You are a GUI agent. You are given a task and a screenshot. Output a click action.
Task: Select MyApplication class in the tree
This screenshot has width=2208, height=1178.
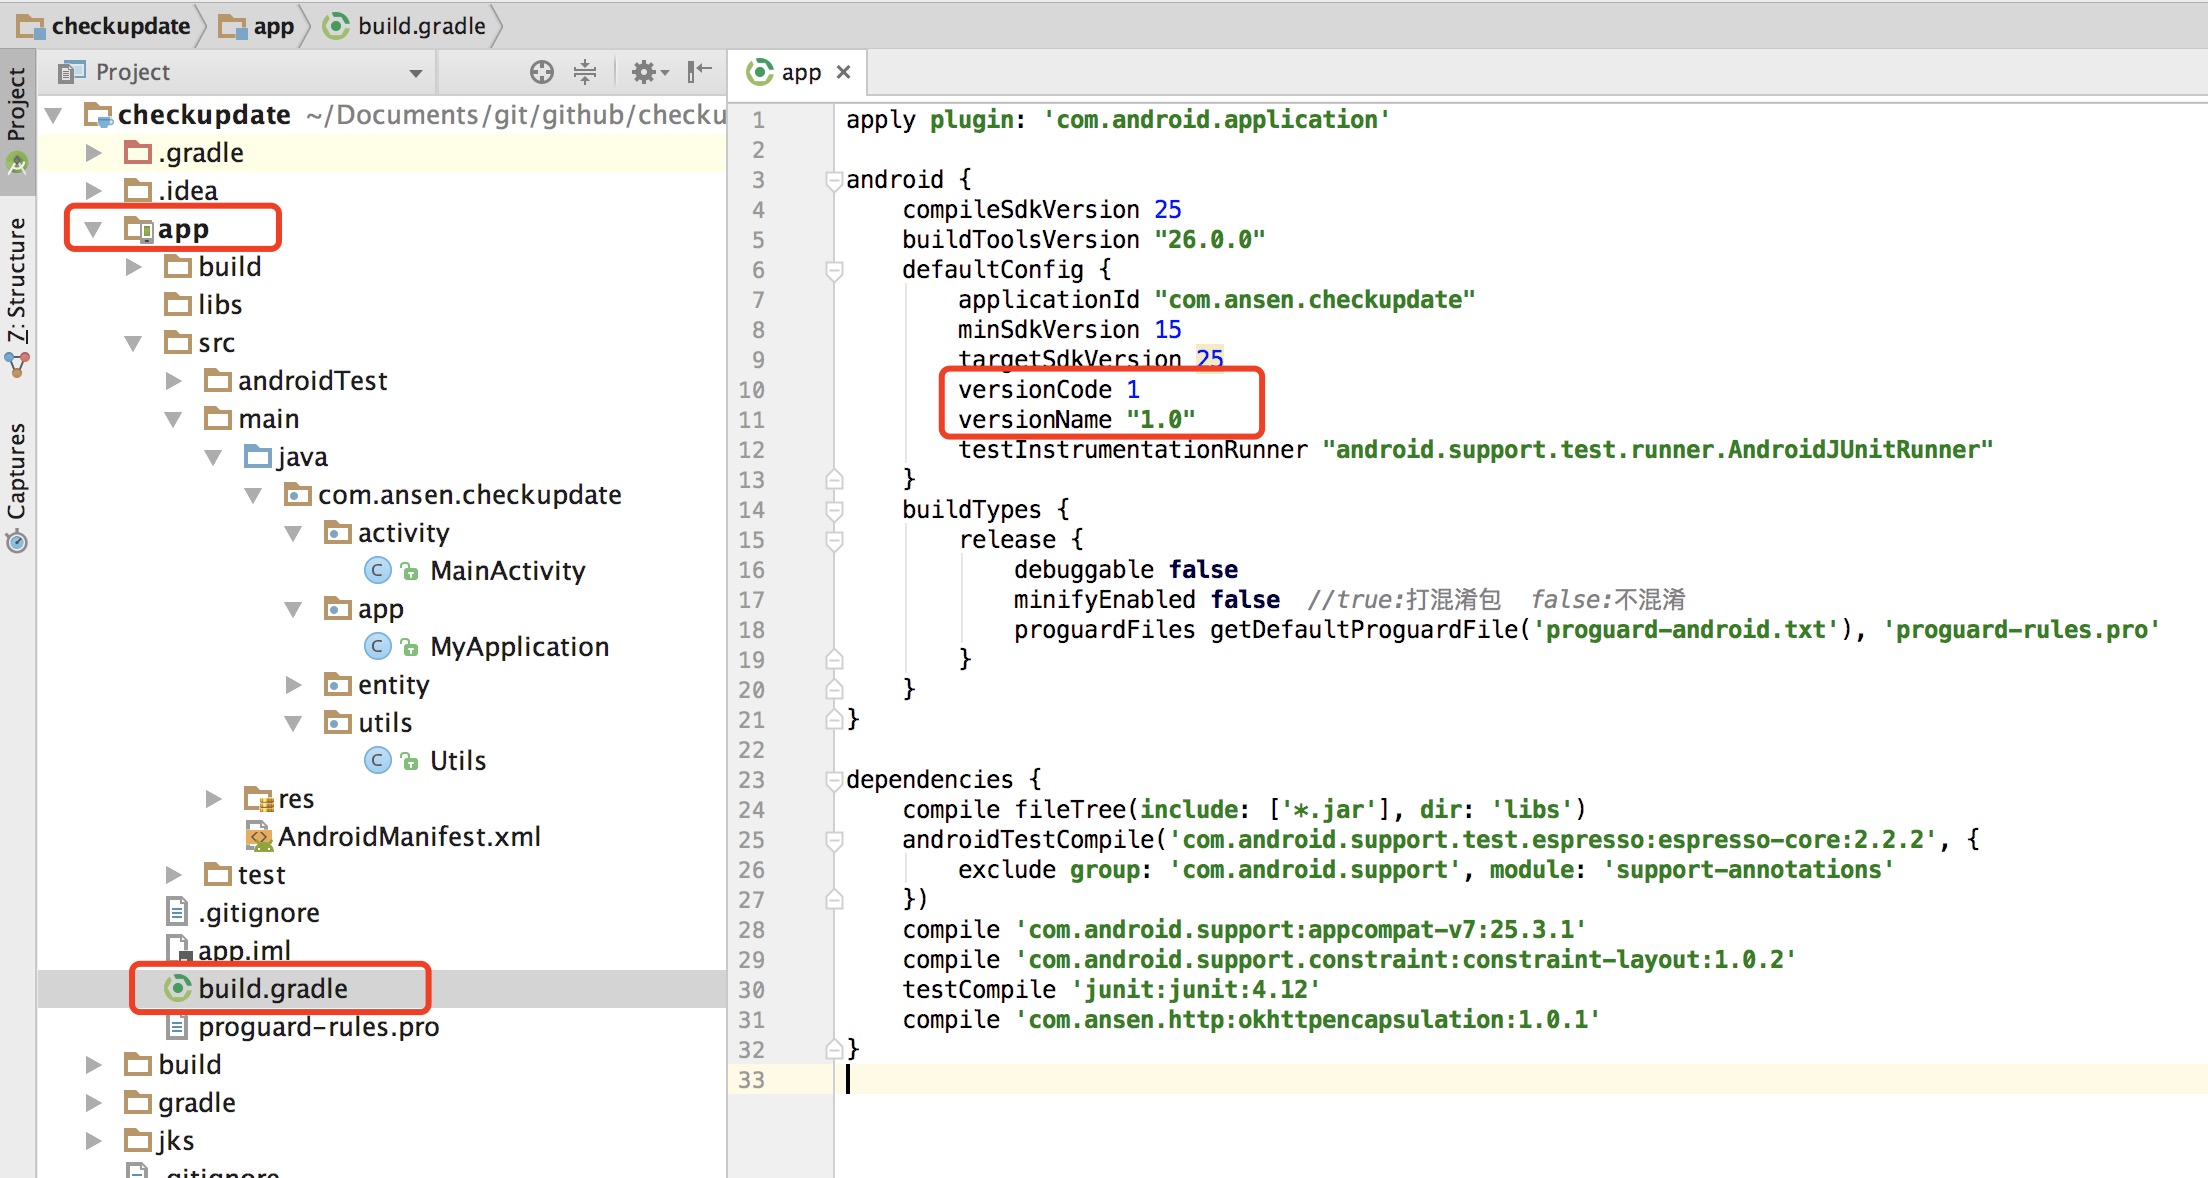point(518,647)
